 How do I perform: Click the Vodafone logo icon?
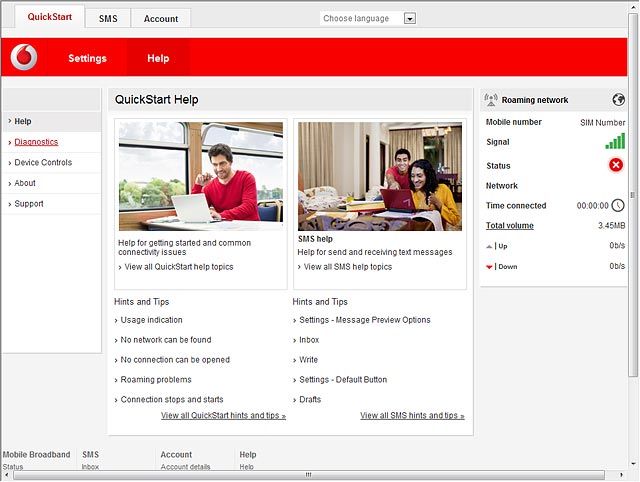click(24, 57)
